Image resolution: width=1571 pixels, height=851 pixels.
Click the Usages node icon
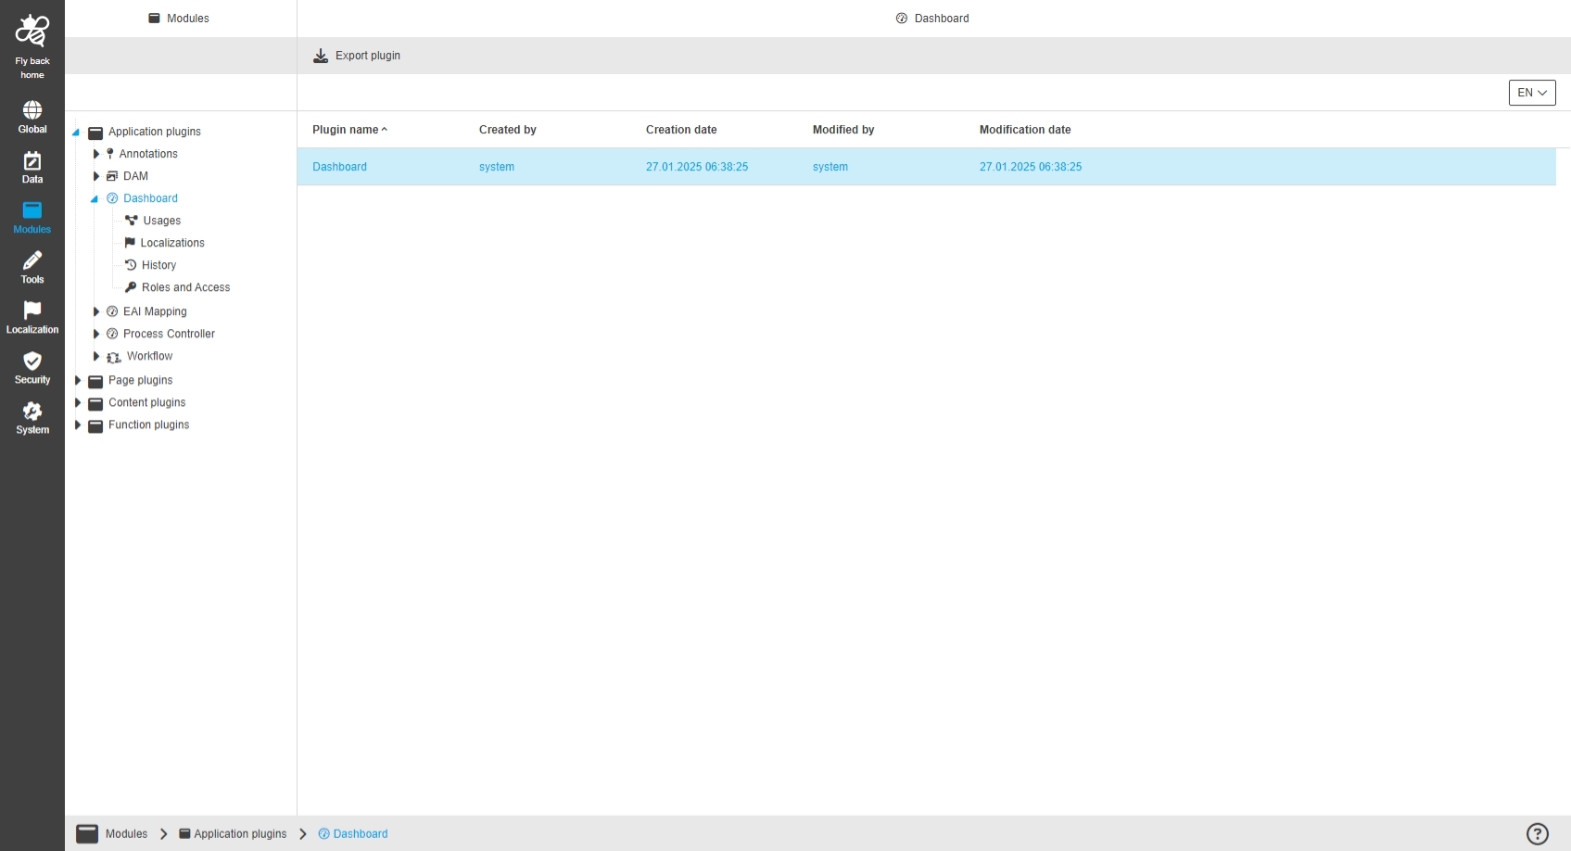click(x=131, y=220)
